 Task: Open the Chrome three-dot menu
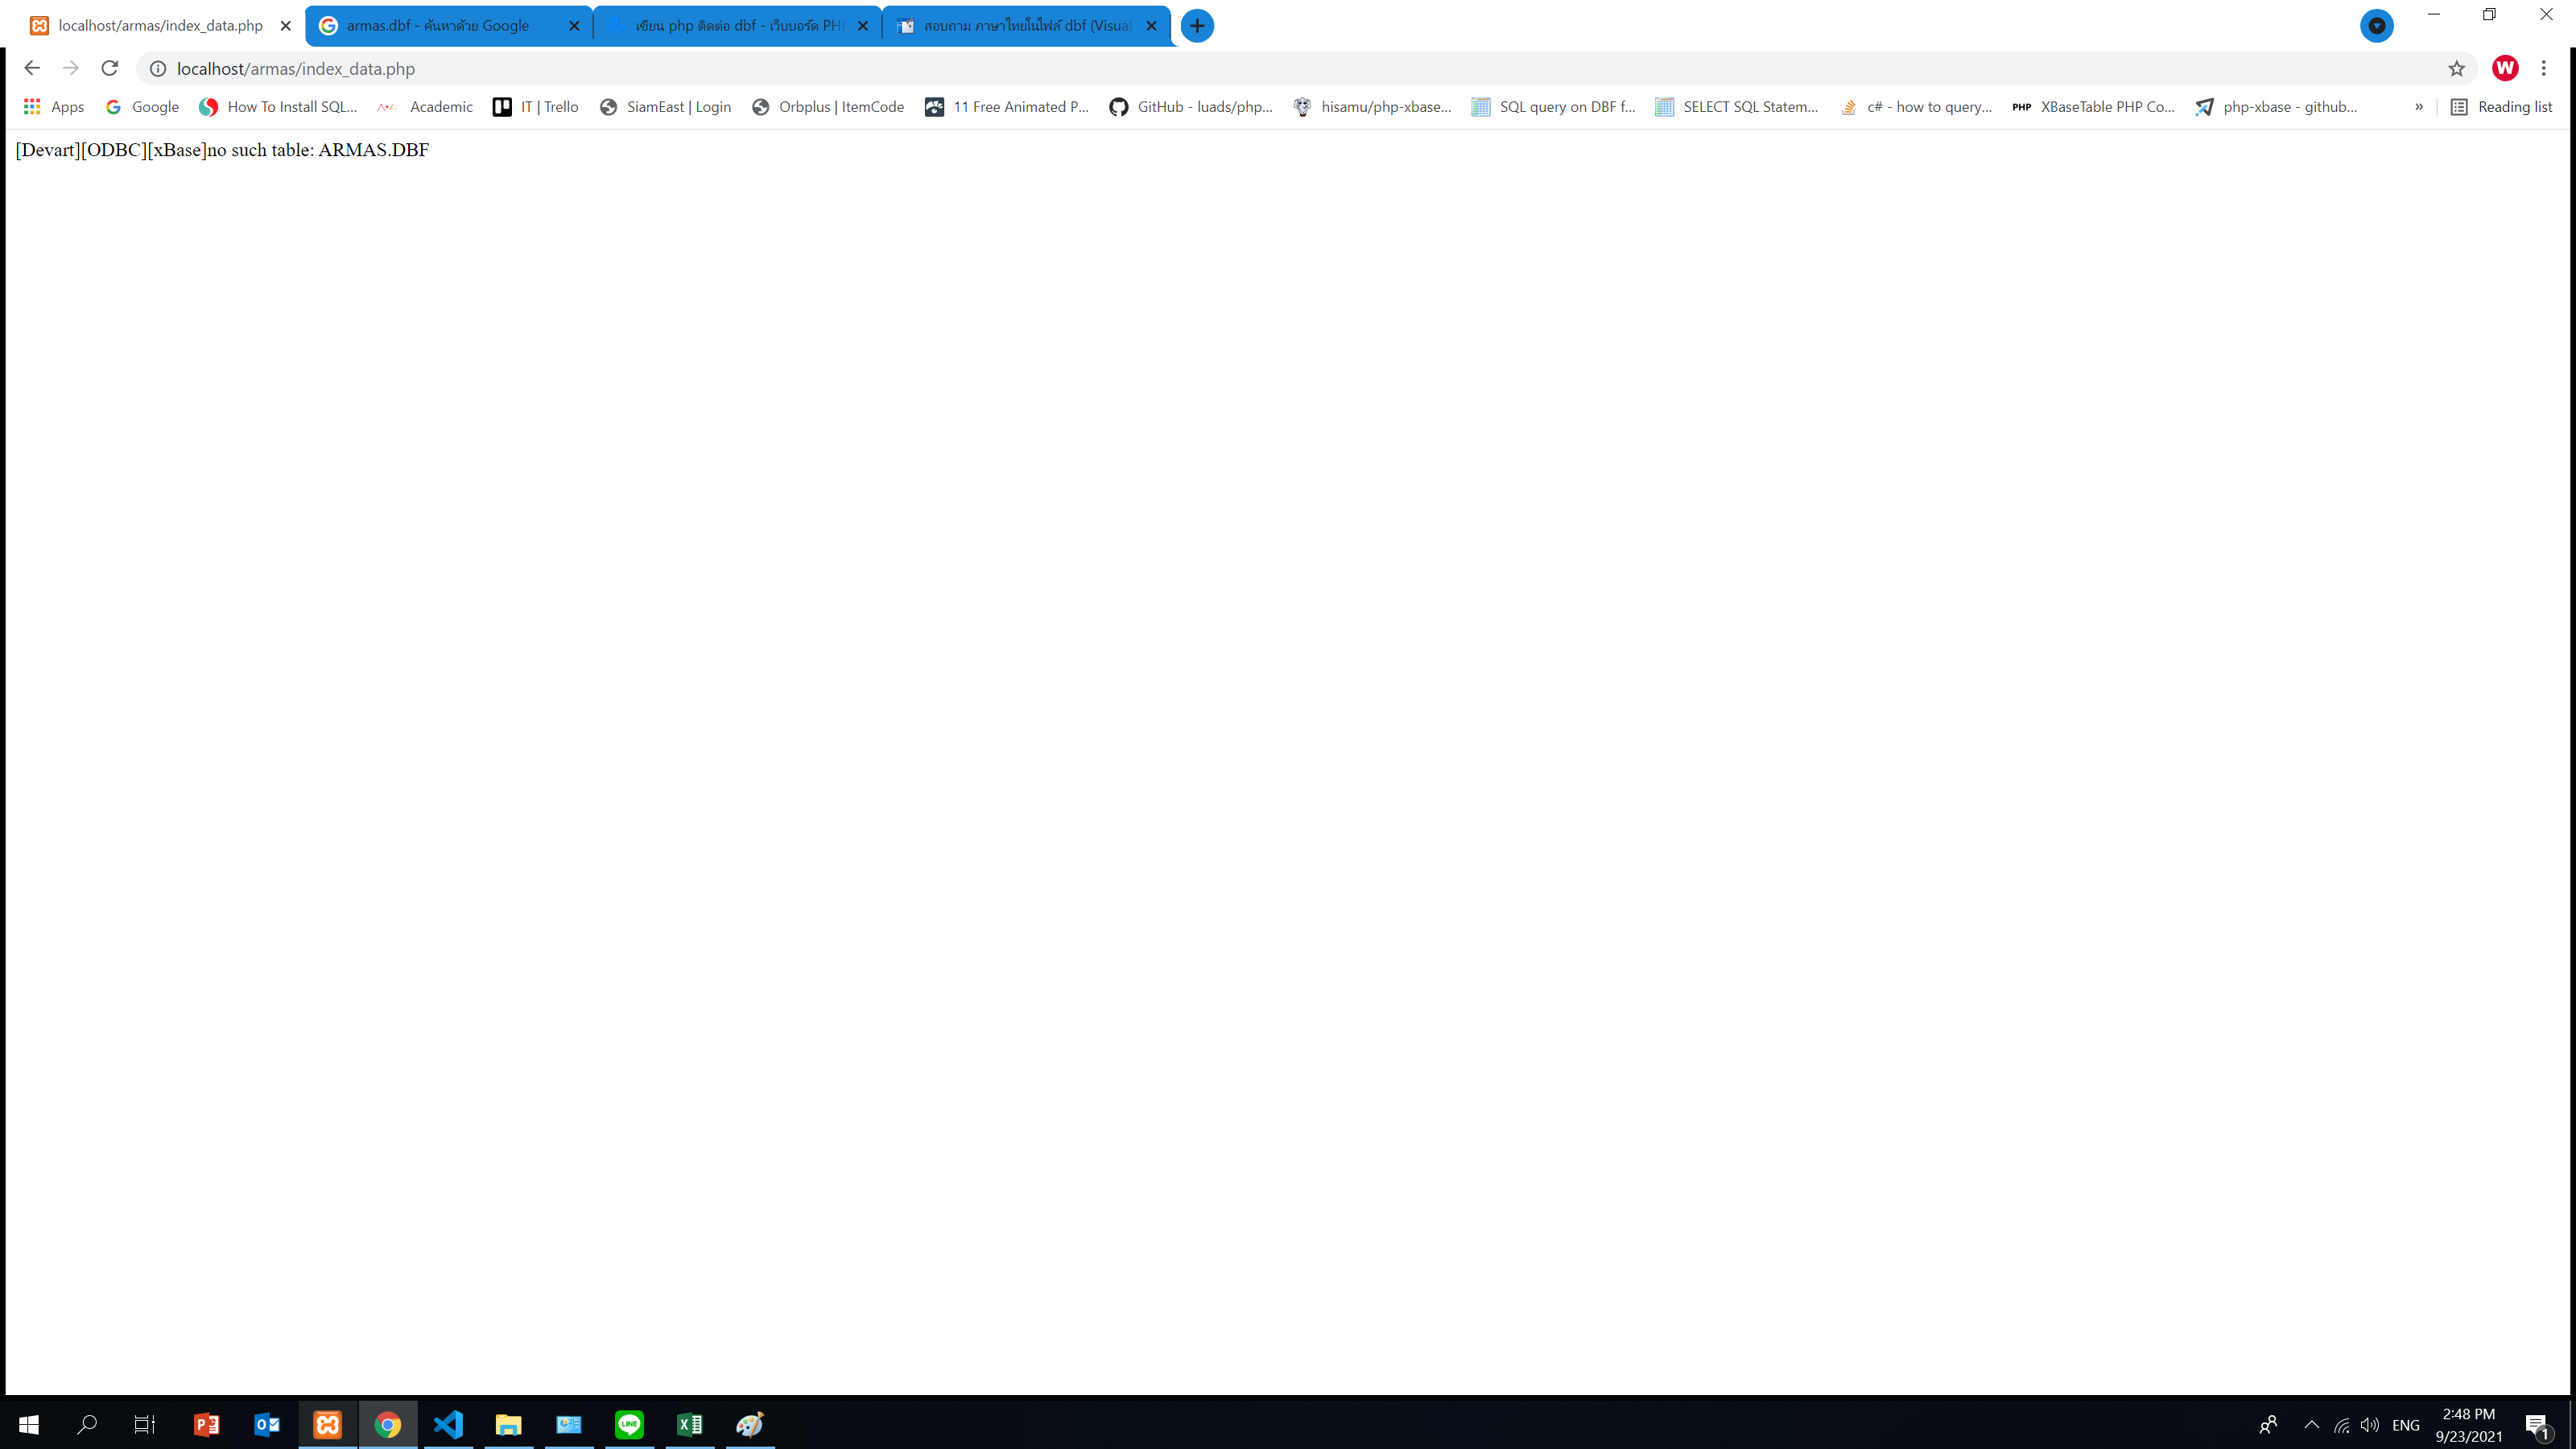(x=2544, y=68)
